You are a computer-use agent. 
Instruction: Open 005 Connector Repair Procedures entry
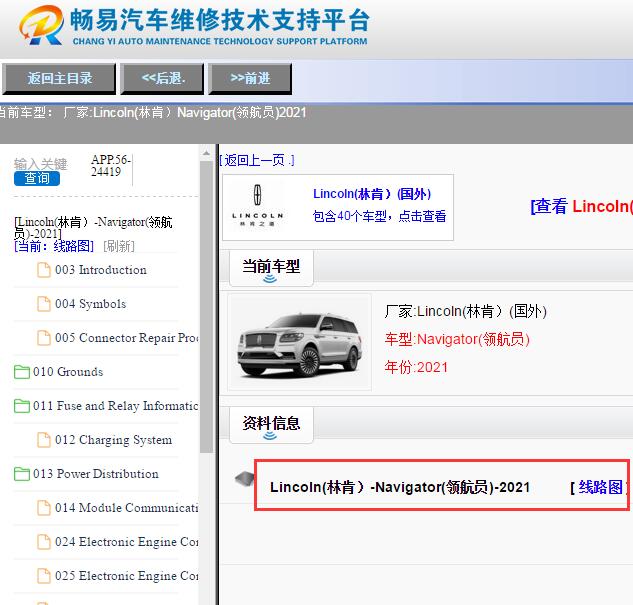(126, 337)
